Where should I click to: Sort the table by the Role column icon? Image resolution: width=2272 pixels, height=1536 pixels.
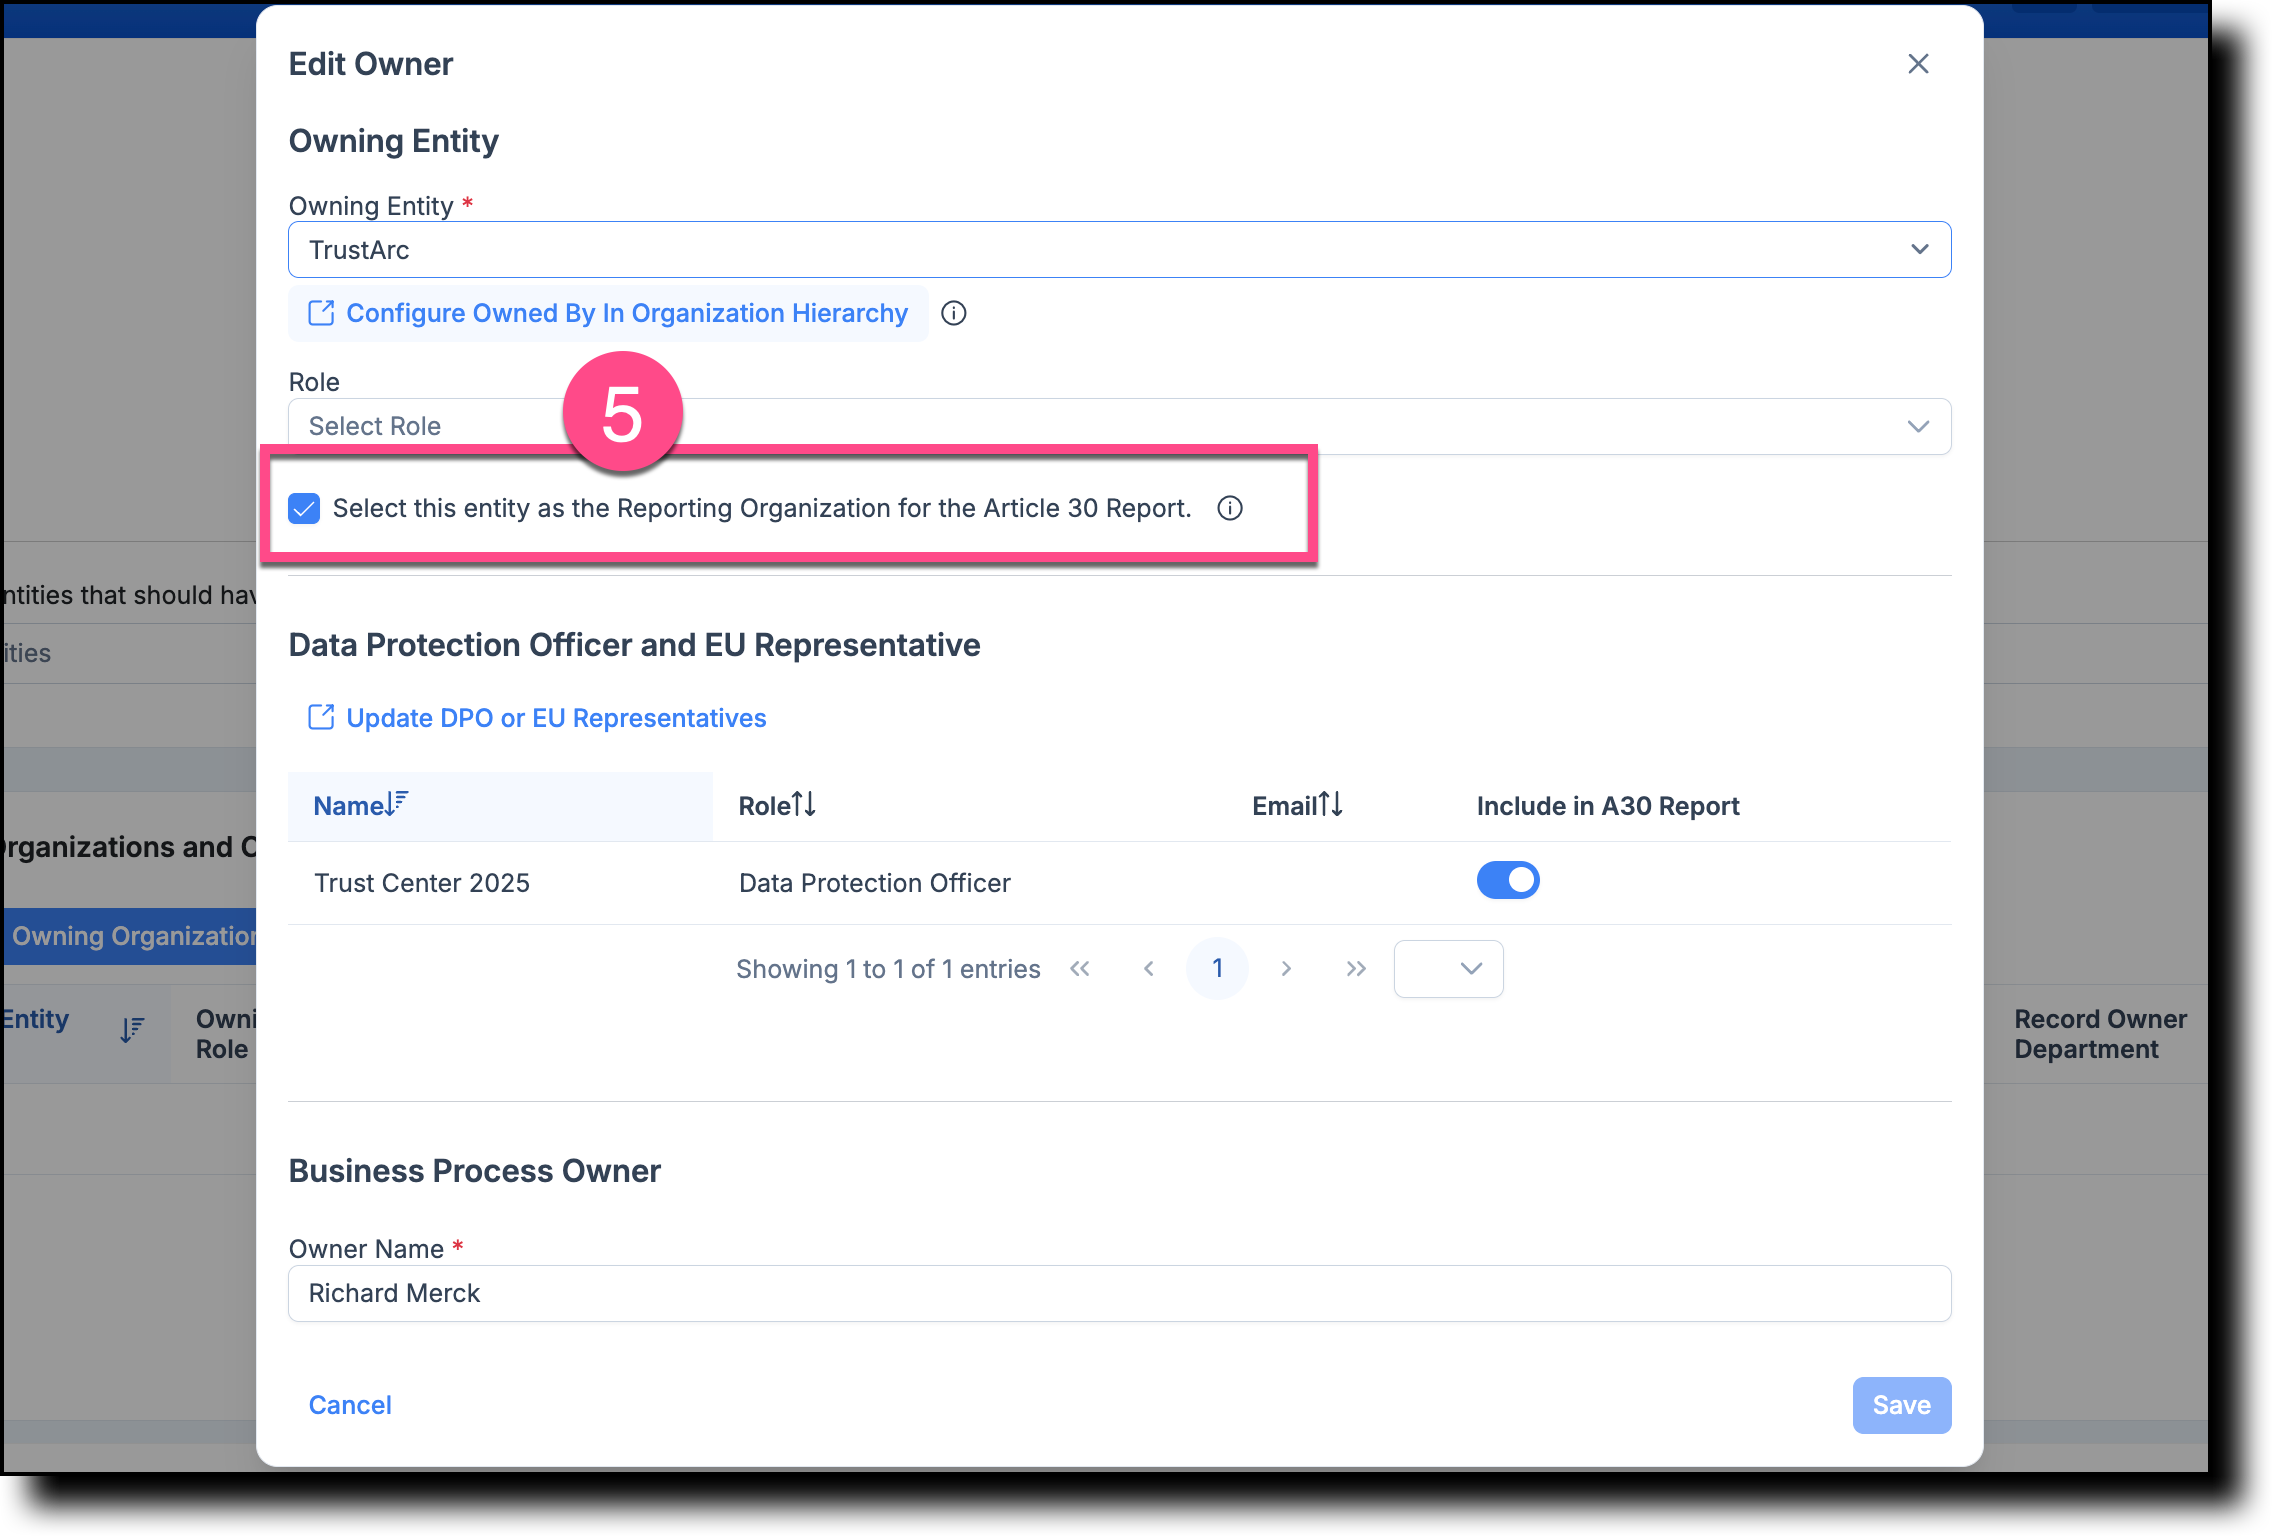point(805,805)
